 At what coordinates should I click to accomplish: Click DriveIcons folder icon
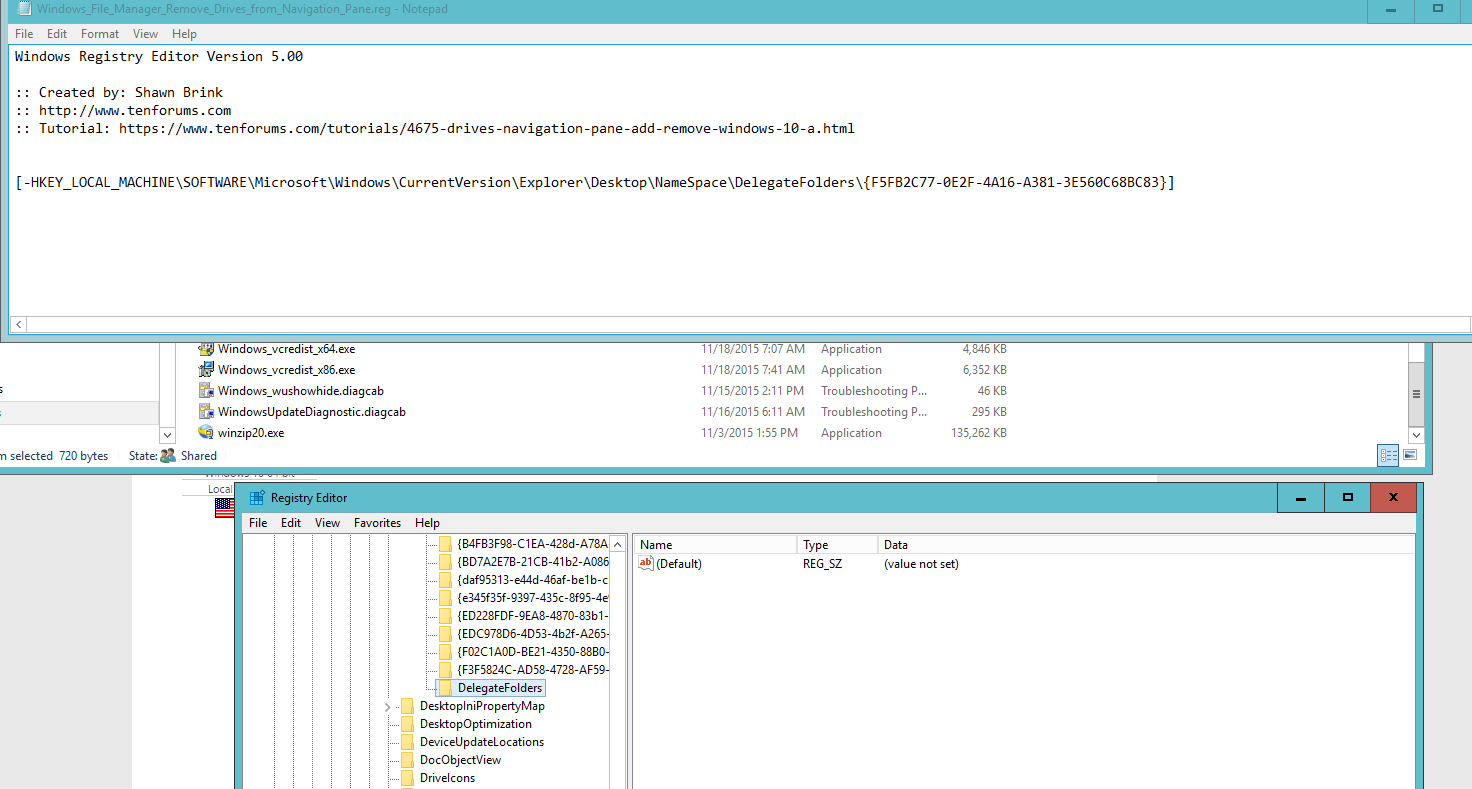(x=408, y=778)
